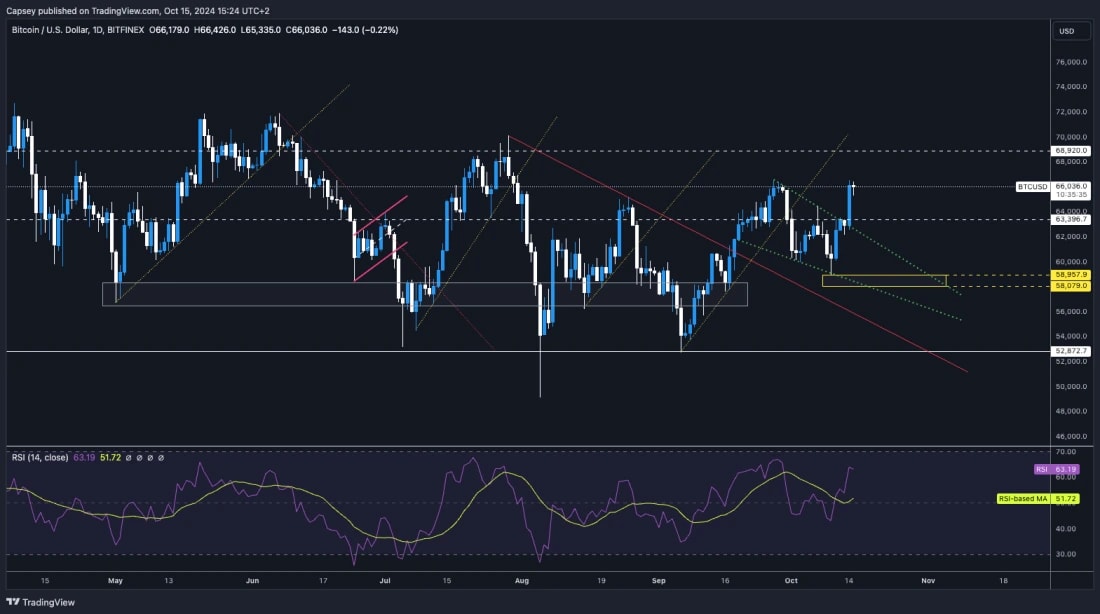Toggle the USD currency button top right
The width and height of the screenshot is (1100, 614).
[1069, 31]
